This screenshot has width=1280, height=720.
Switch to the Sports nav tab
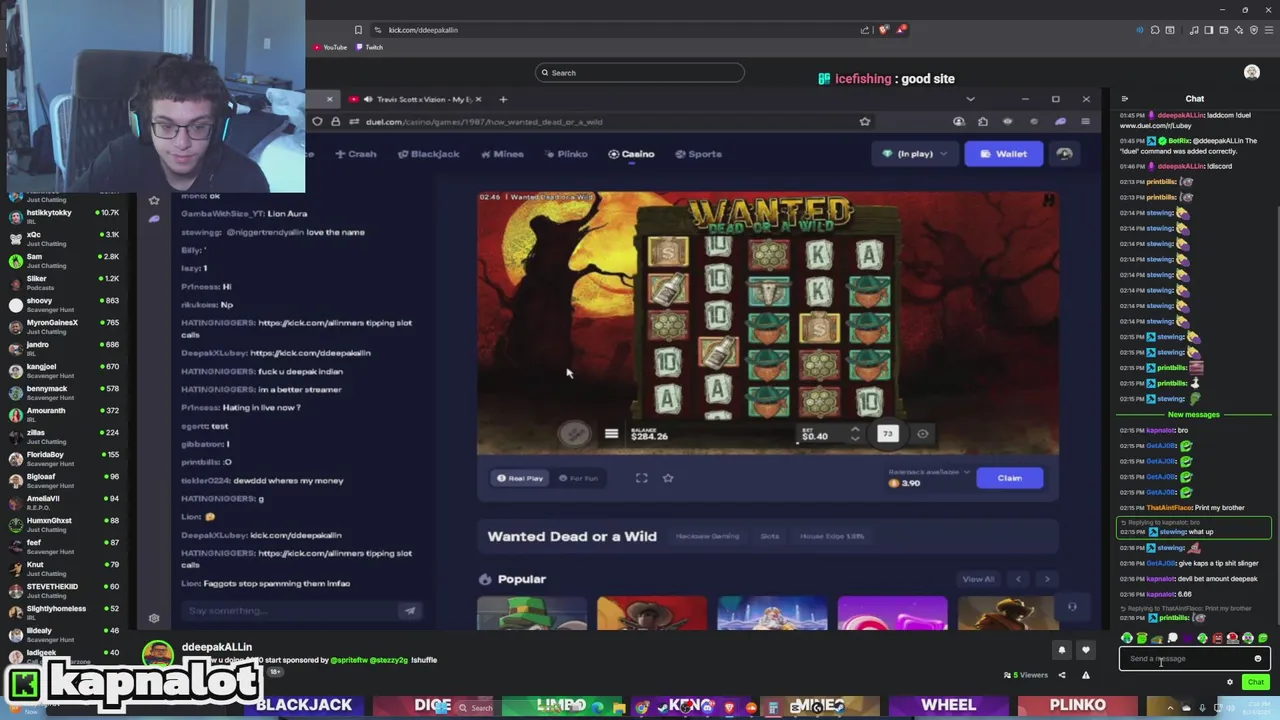point(698,154)
